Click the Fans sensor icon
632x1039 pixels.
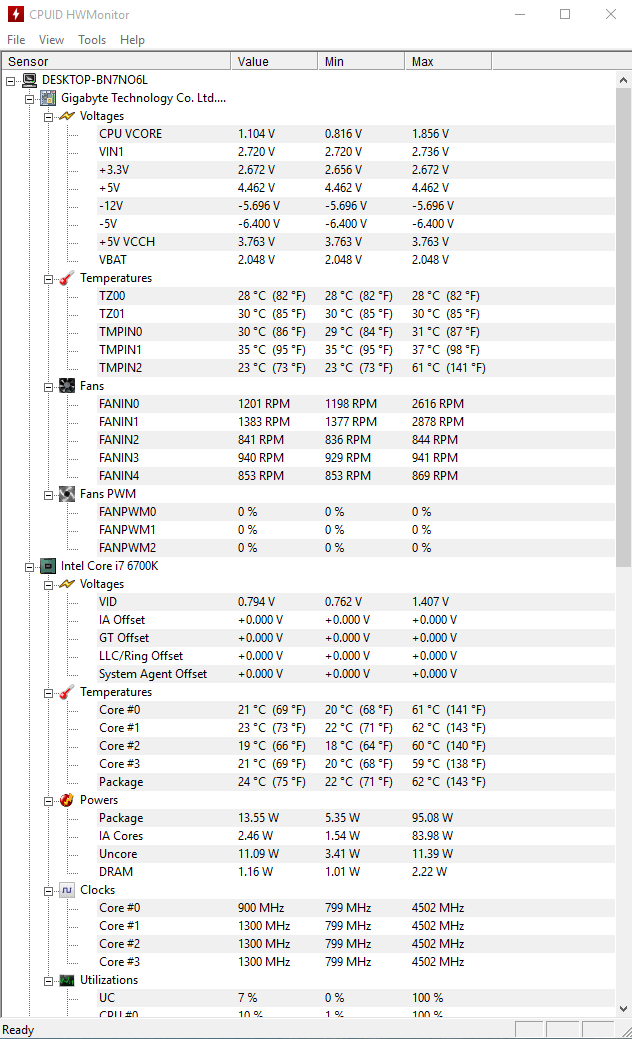[x=67, y=386]
